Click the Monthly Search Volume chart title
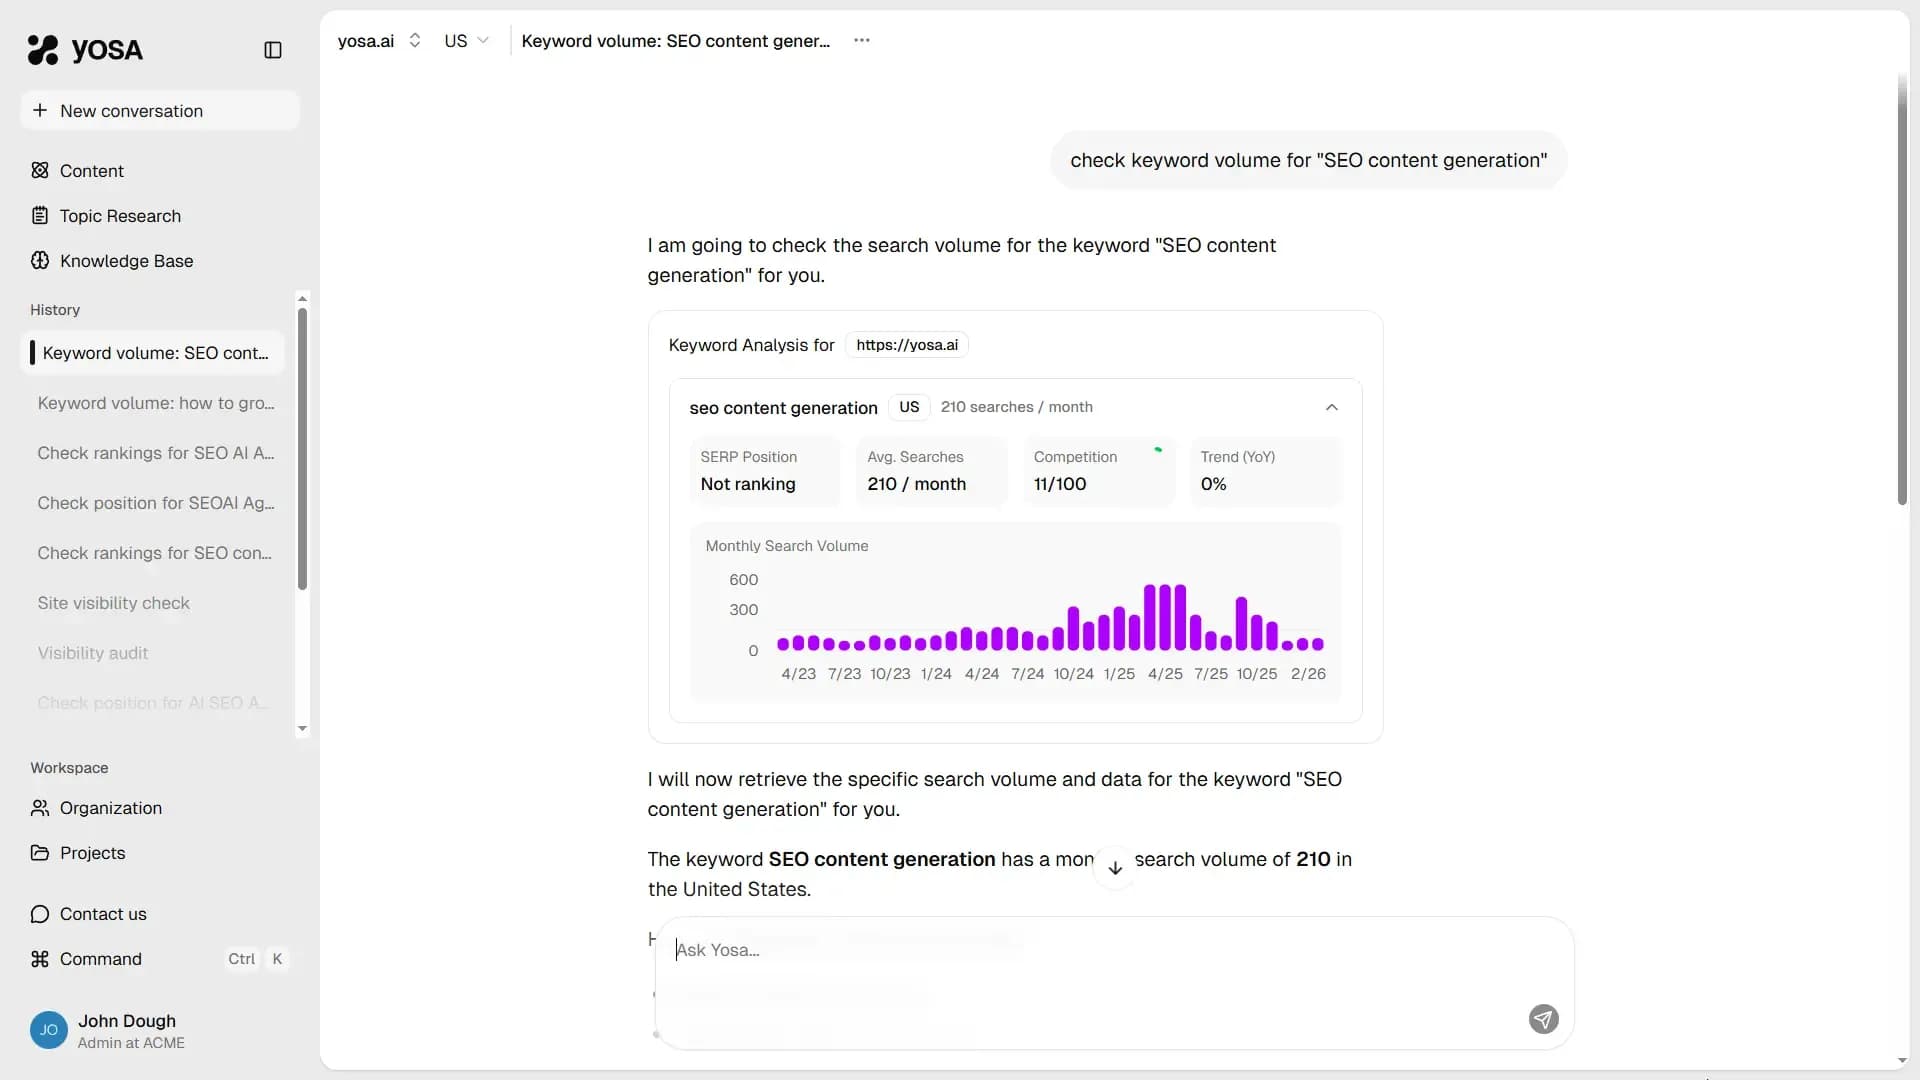1920x1080 pixels. pyautogui.click(x=786, y=546)
